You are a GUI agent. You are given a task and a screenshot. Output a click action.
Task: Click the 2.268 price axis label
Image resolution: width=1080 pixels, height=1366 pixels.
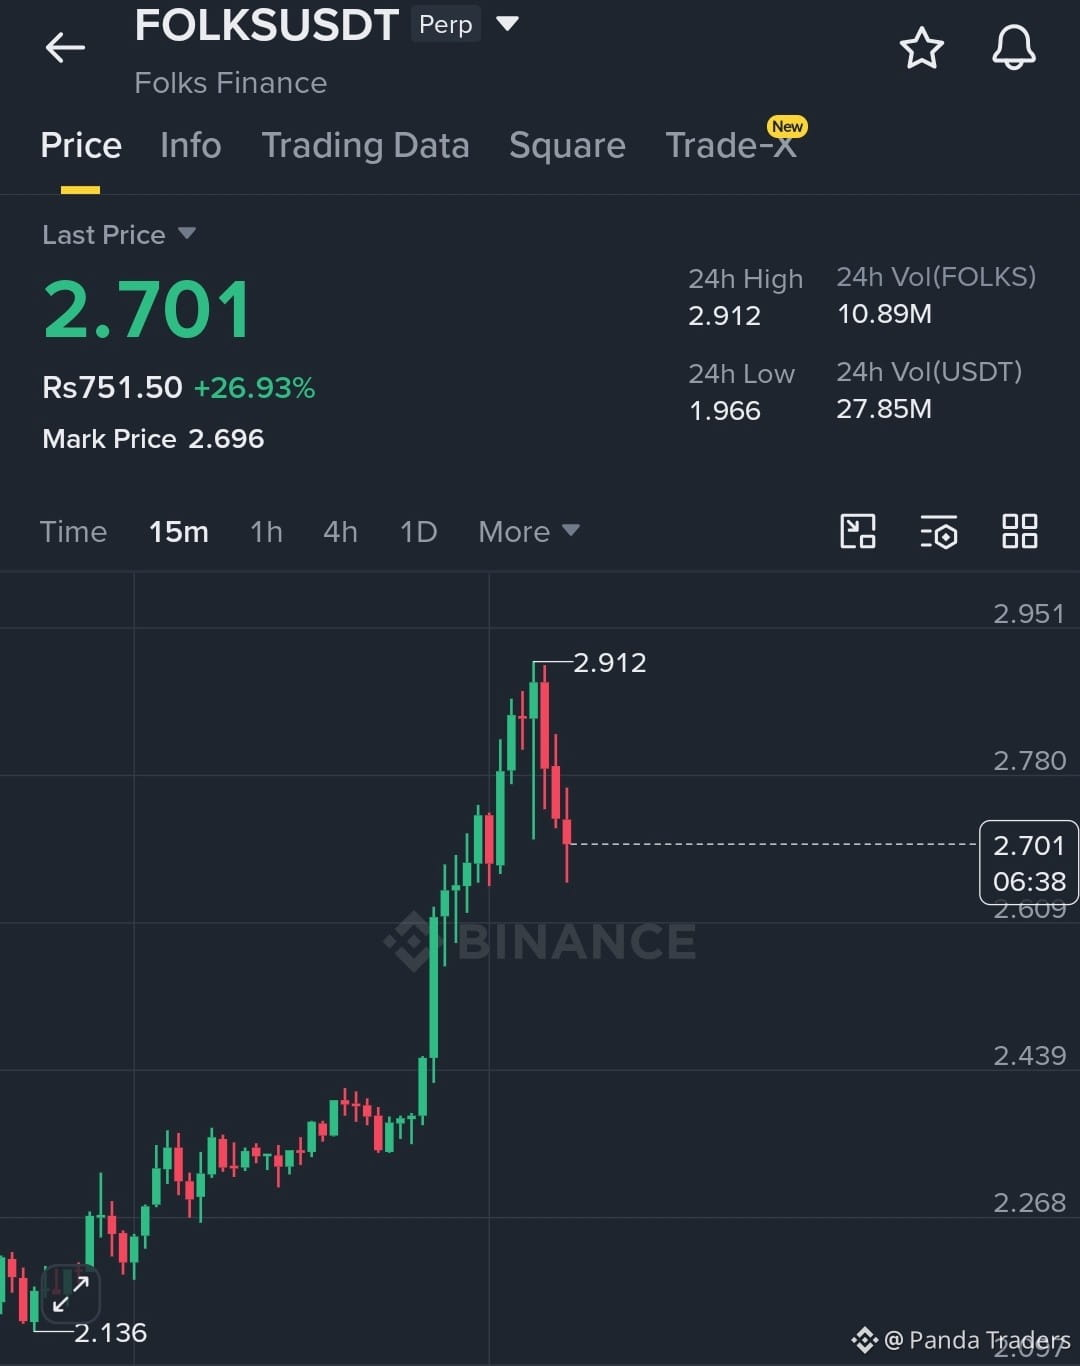(x=1029, y=1202)
